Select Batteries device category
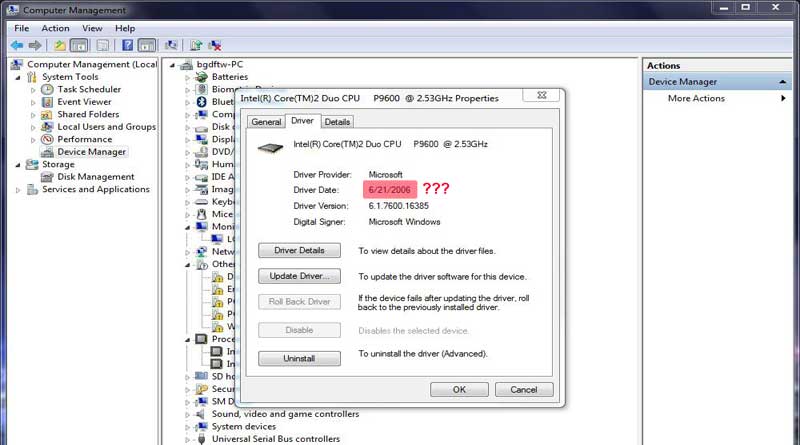 230,77
